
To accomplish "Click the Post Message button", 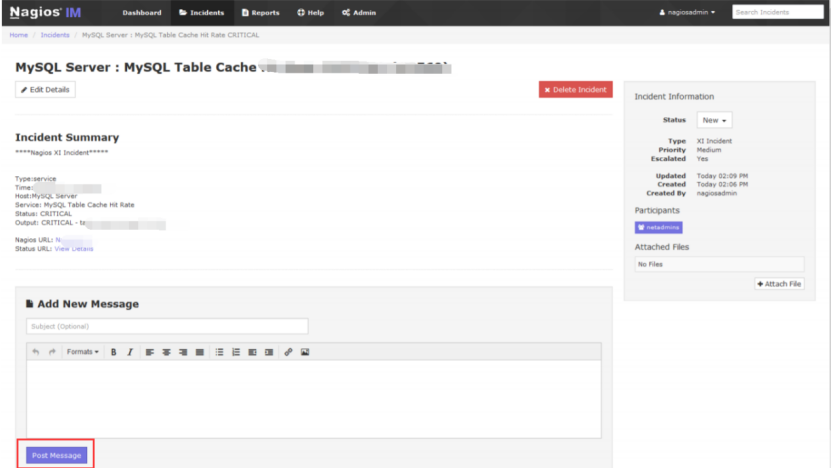I will [x=56, y=455].
